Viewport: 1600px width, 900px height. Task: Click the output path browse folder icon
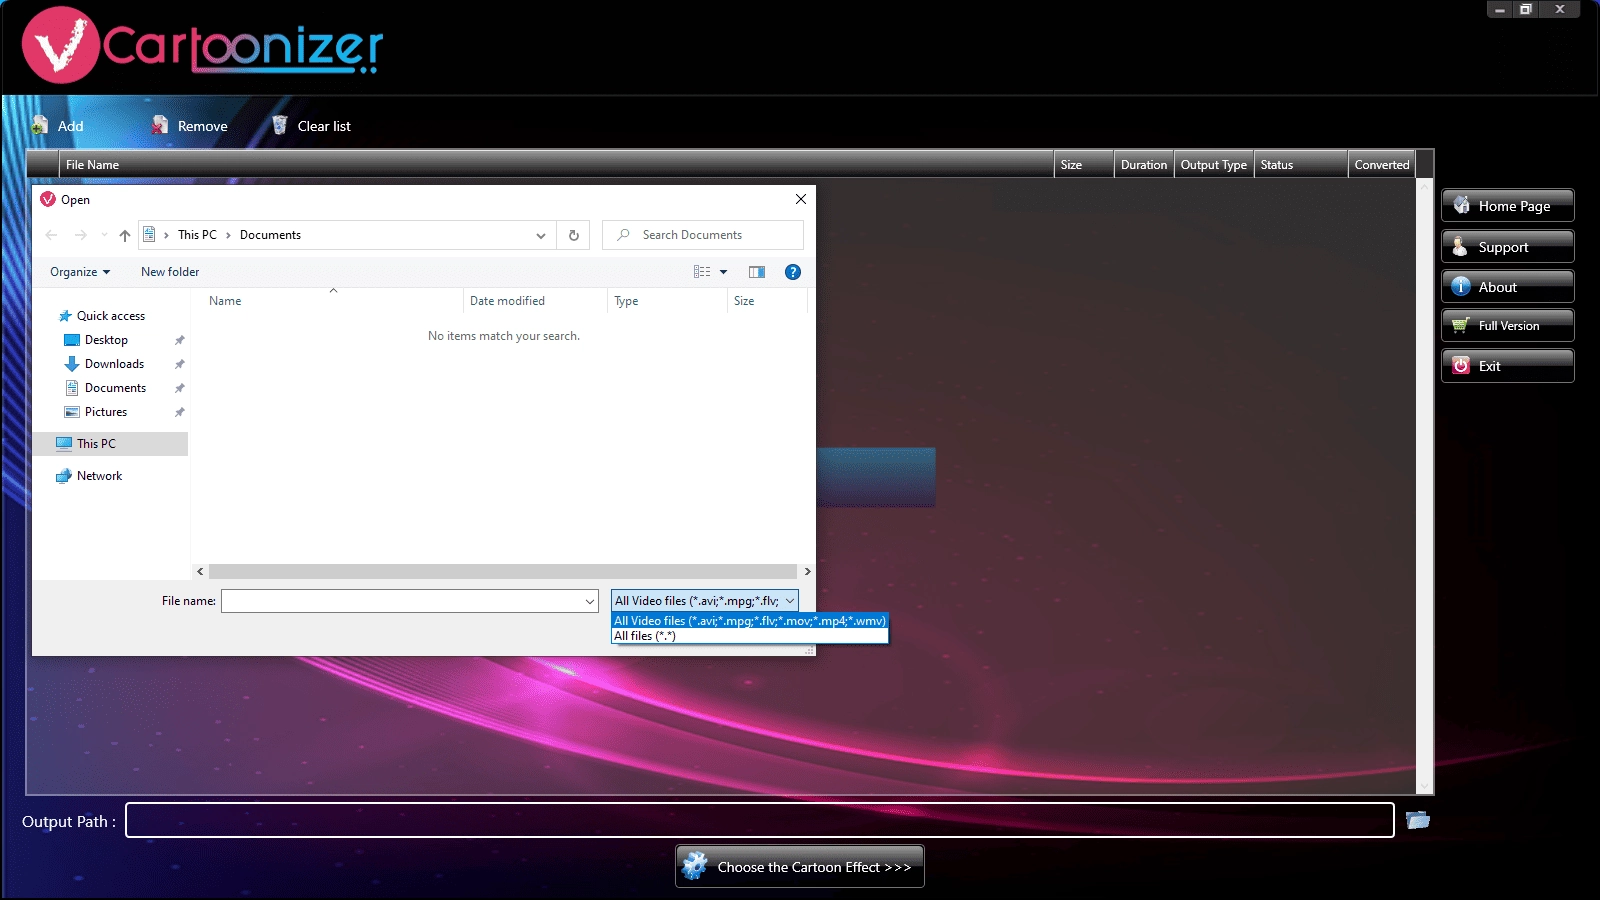(x=1418, y=820)
